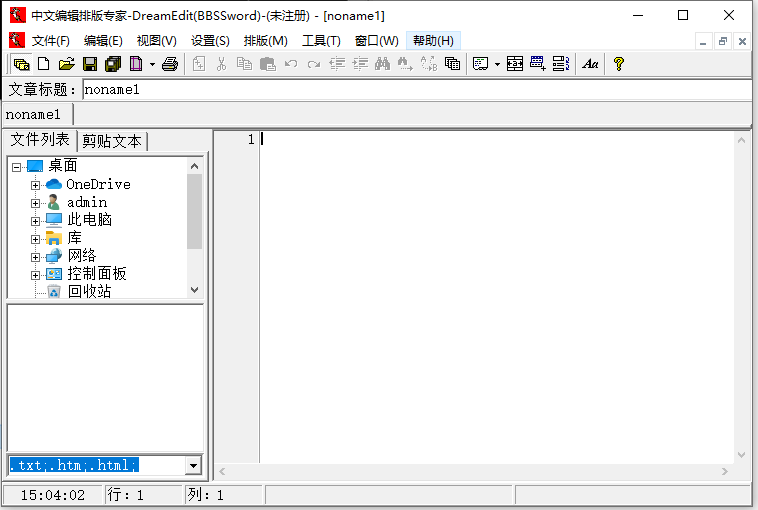Select OneDrive in the file tree
Viewport: 758px width, 510px height.
tap(99, 184)
